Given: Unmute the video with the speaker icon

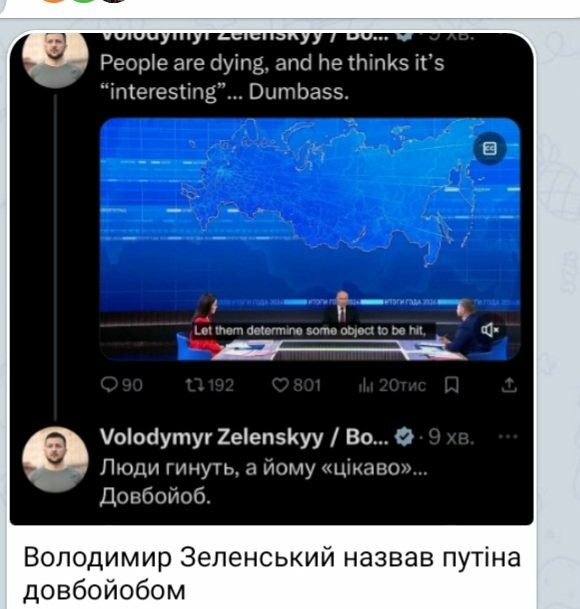Looking at the screenshot, I should pyautogui.click(x=489, y=330).
